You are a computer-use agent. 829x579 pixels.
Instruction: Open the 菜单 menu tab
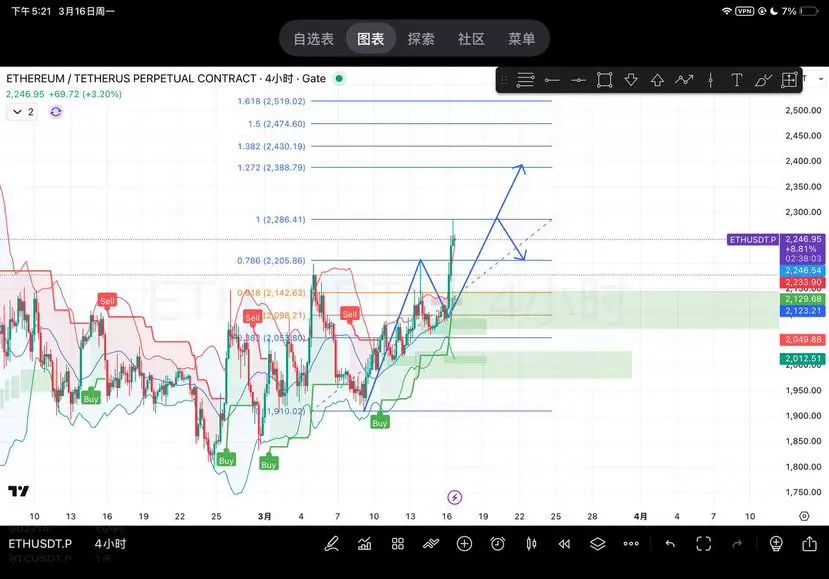[x=521, y=39]
